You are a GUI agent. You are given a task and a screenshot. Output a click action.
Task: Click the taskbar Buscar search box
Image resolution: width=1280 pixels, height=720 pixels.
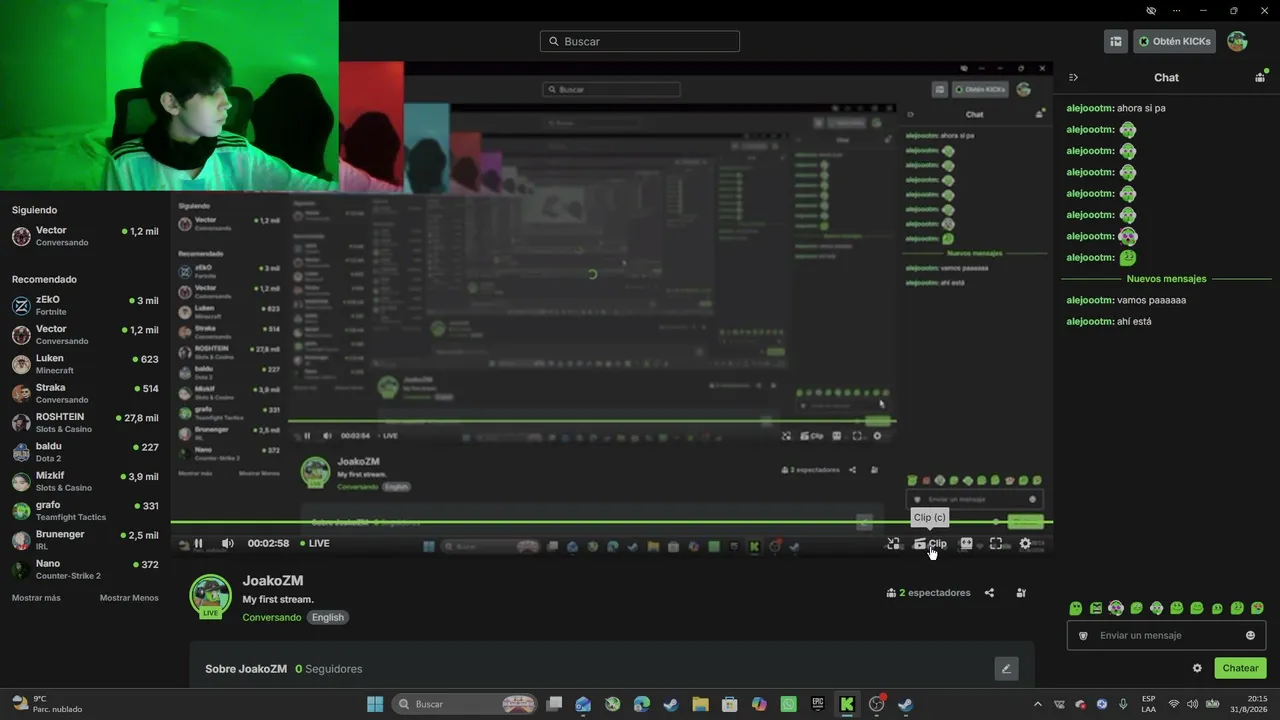tap(465, 704)
